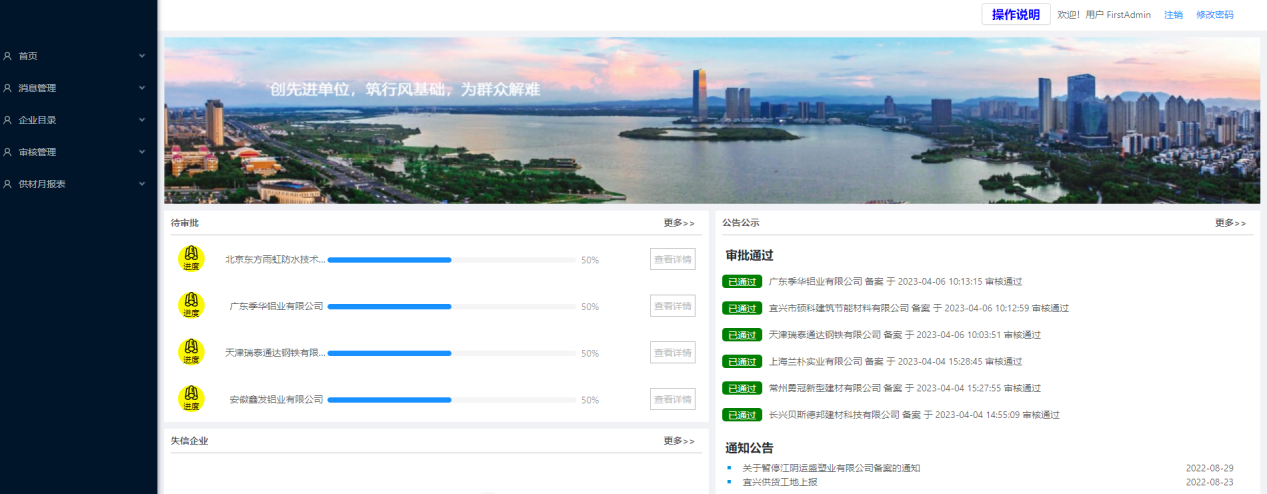Viewport: 1267px width, 494px height.
Task: Open the 操作说明 button
Action: [x=1015, y=14]
